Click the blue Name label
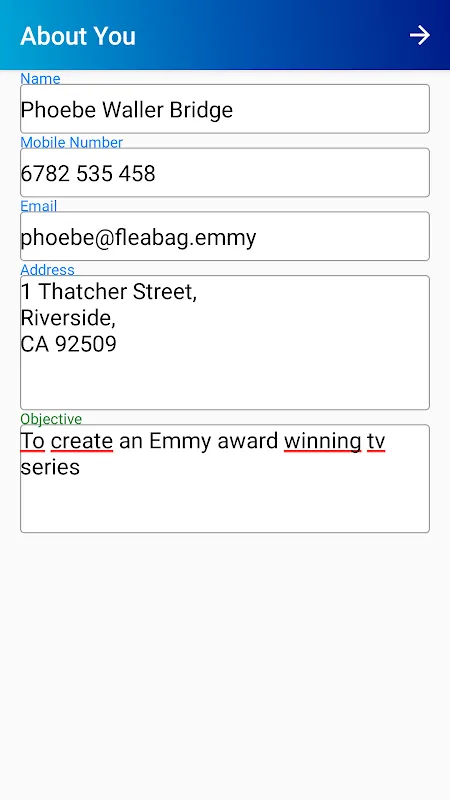The image size is (450, 800). (x=40, y=78)
